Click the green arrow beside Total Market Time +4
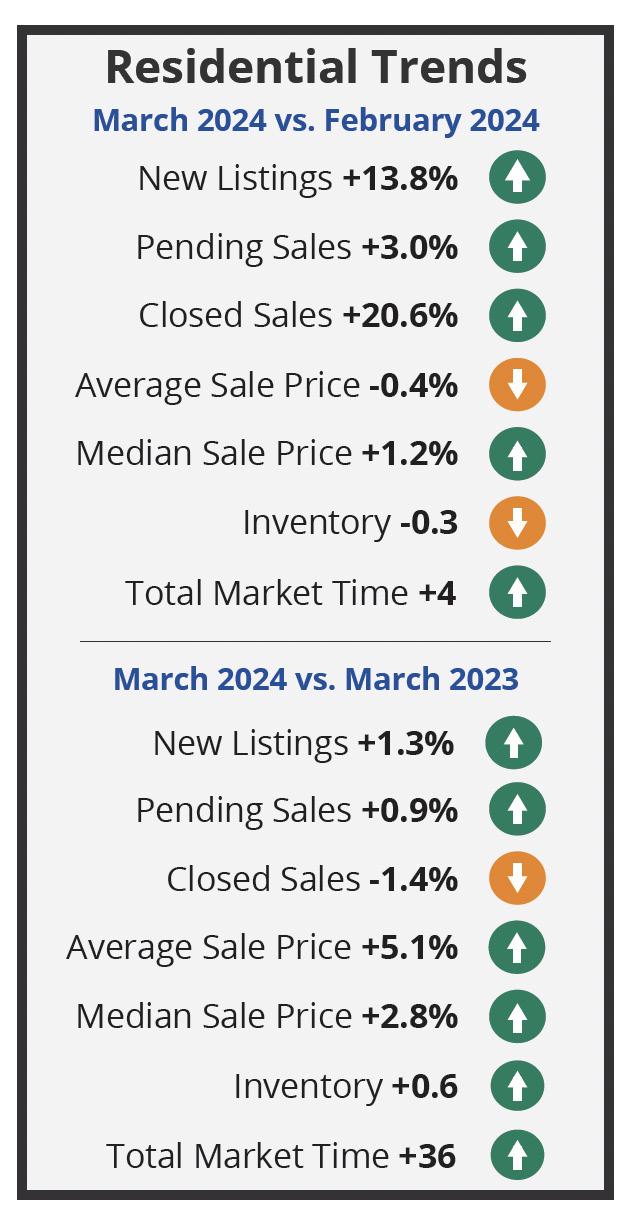The image size is (632, 1222). pyautogui.click(x=517, y=593)
